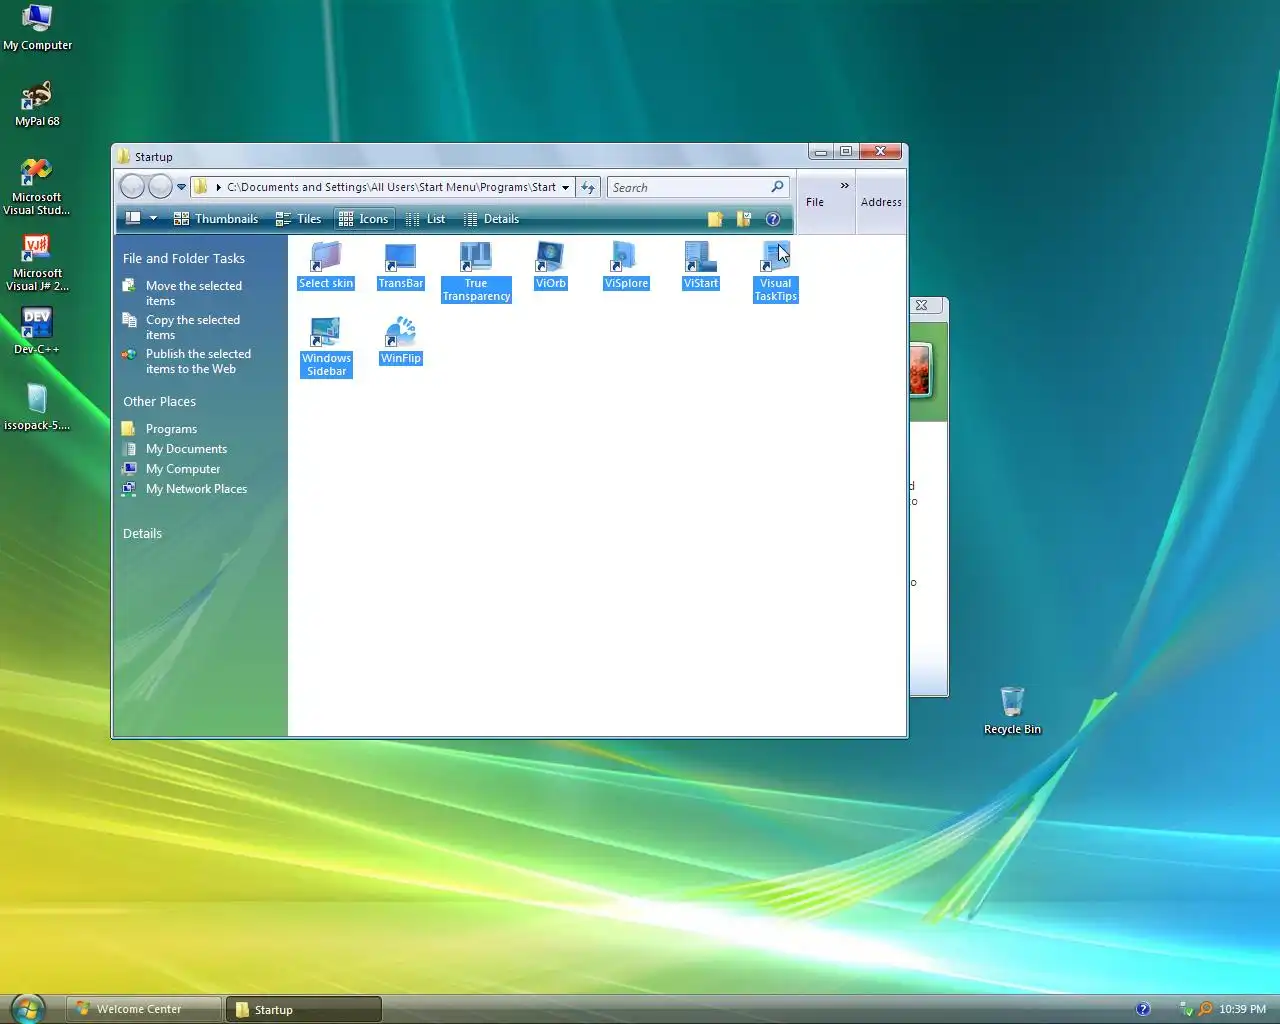The image size is (1280, 1024).
Task: Close the Welcome Center window behind
Action: point(922,305)
